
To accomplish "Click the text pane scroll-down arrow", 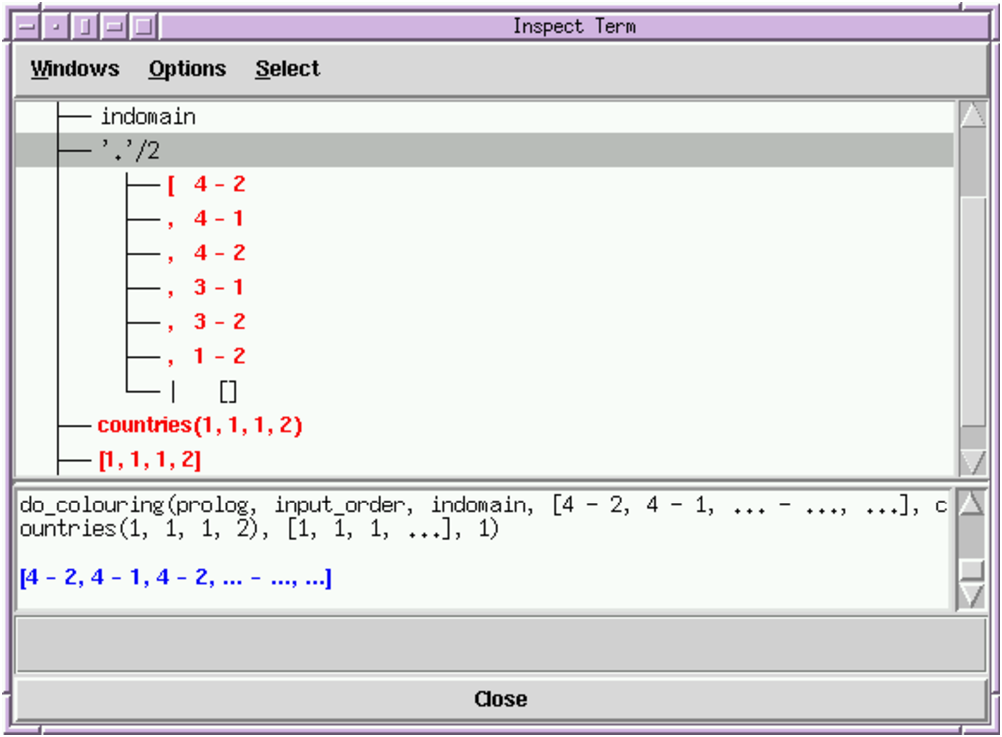I will point(971,596).
